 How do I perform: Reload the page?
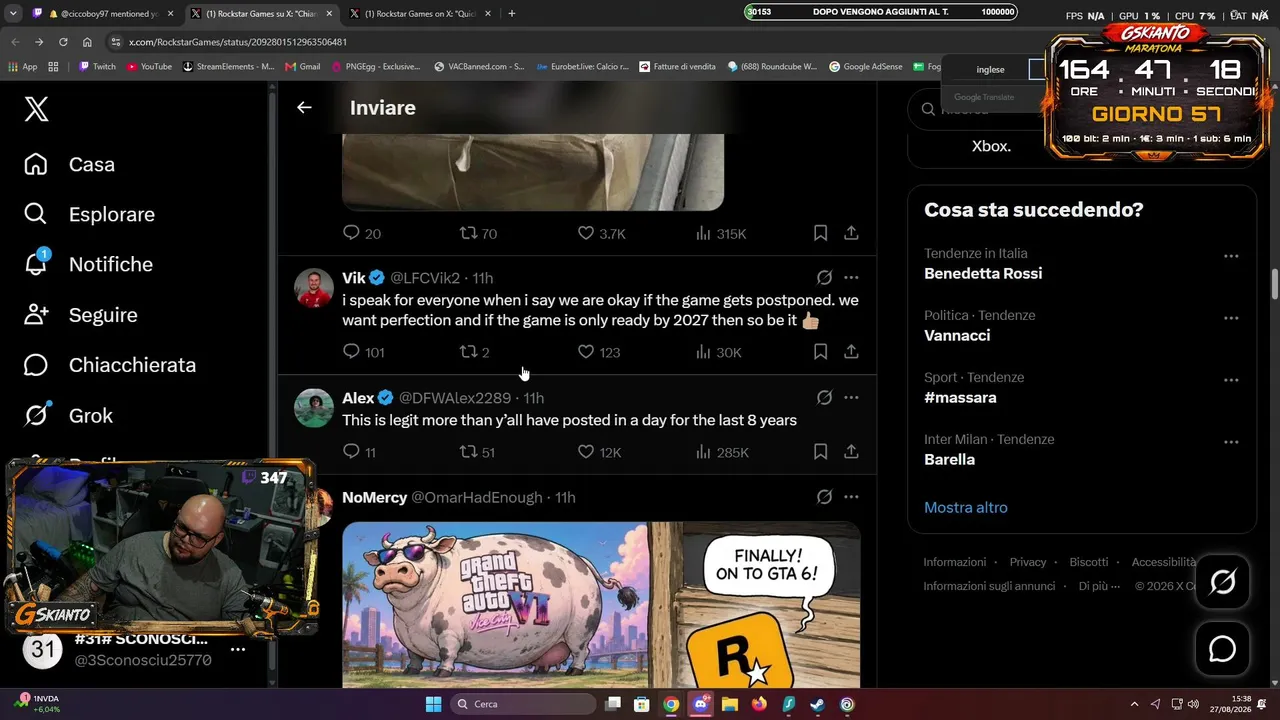click(63, 42)
